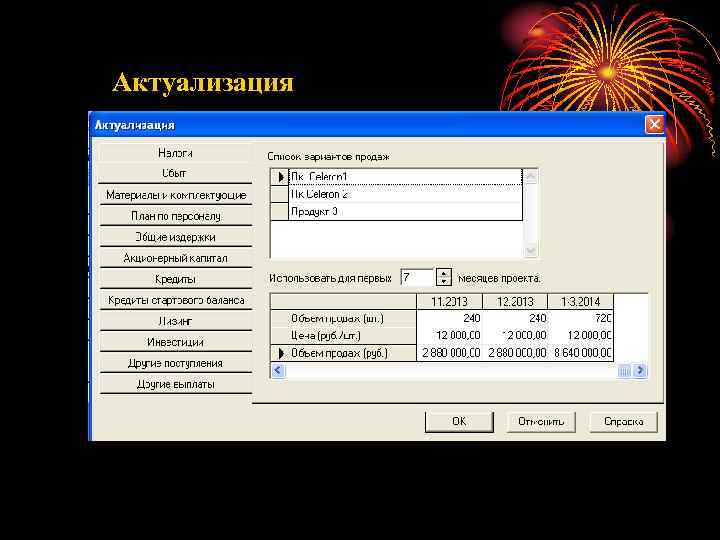This screenshot has width=720, height=540.
Task: Select the Объем продаж (шт.) row header
Action: point(343,318)
